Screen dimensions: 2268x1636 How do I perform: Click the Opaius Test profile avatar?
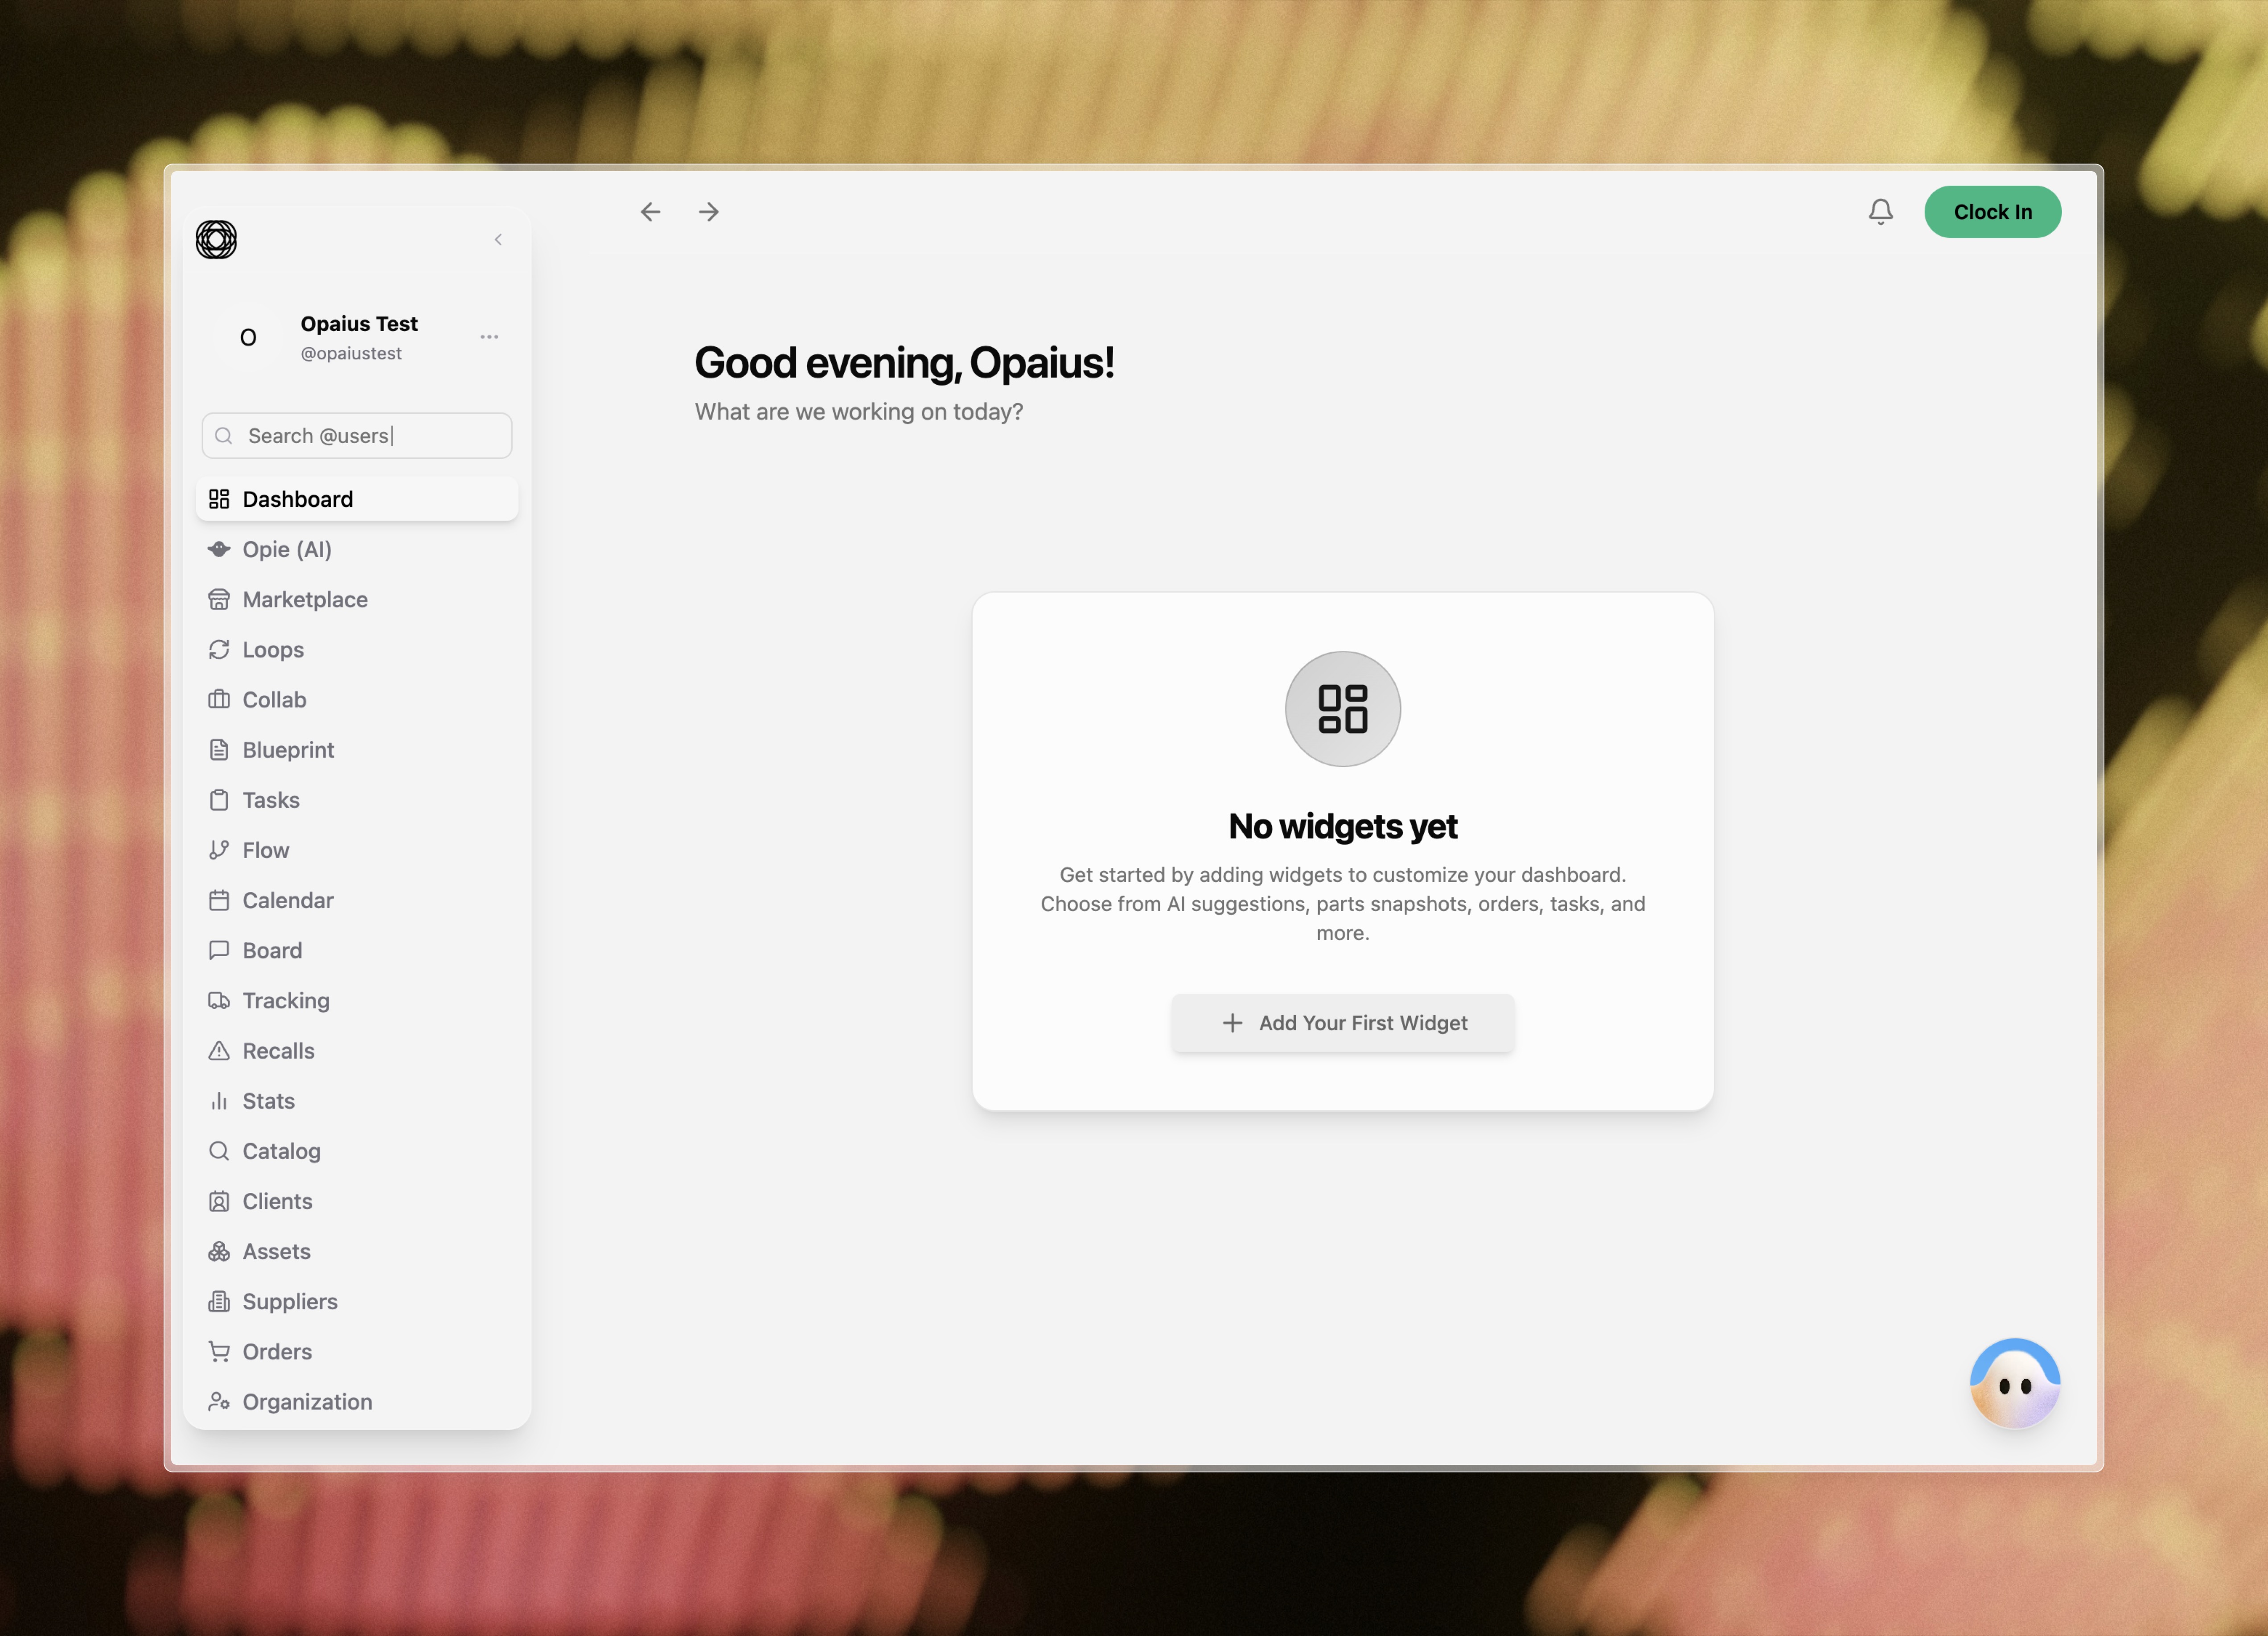(x=248, y=338)
